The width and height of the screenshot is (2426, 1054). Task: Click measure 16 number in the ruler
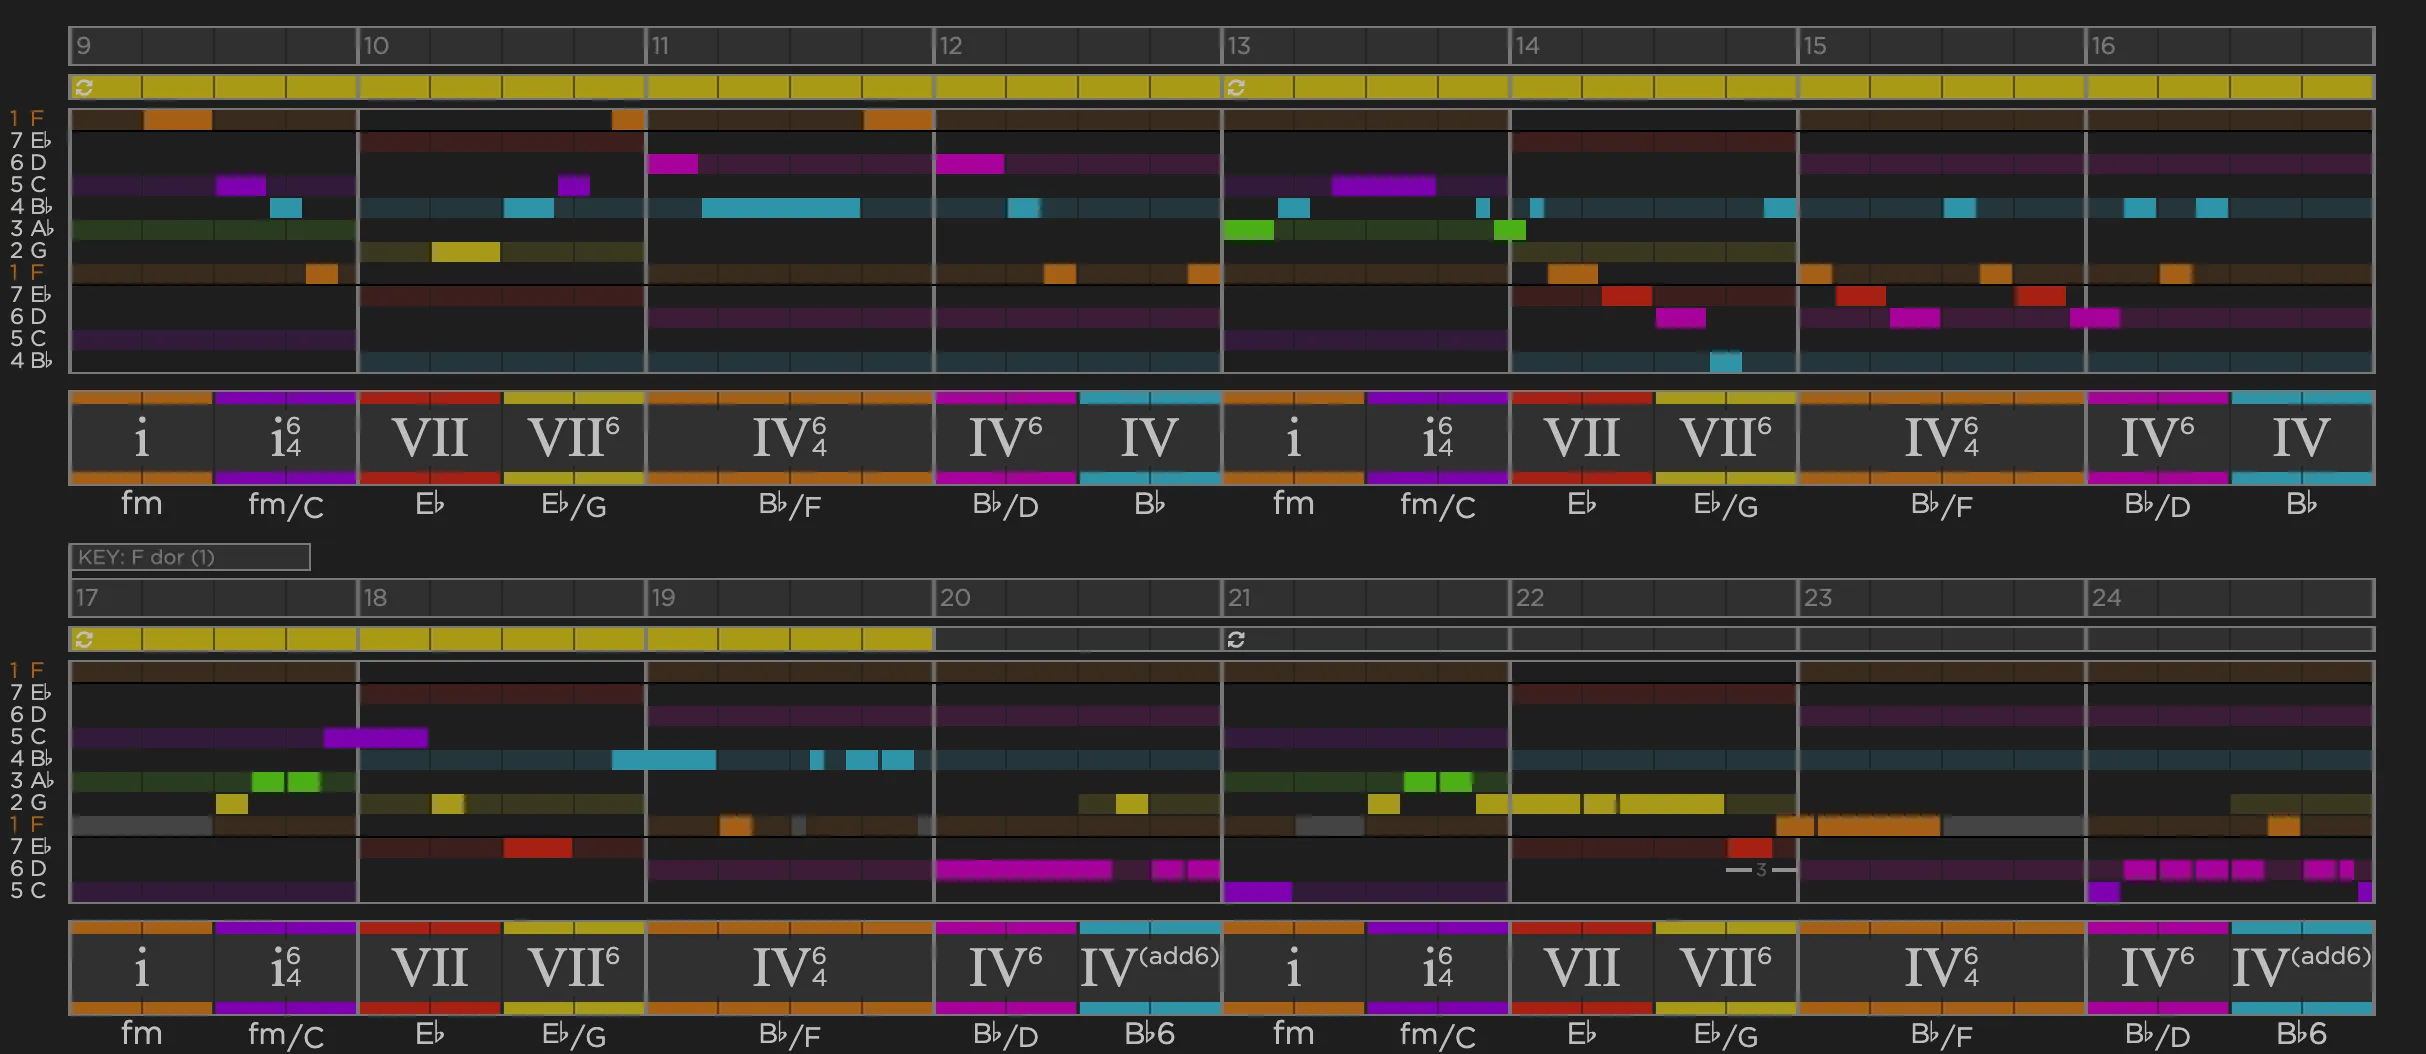(2103, 46)
